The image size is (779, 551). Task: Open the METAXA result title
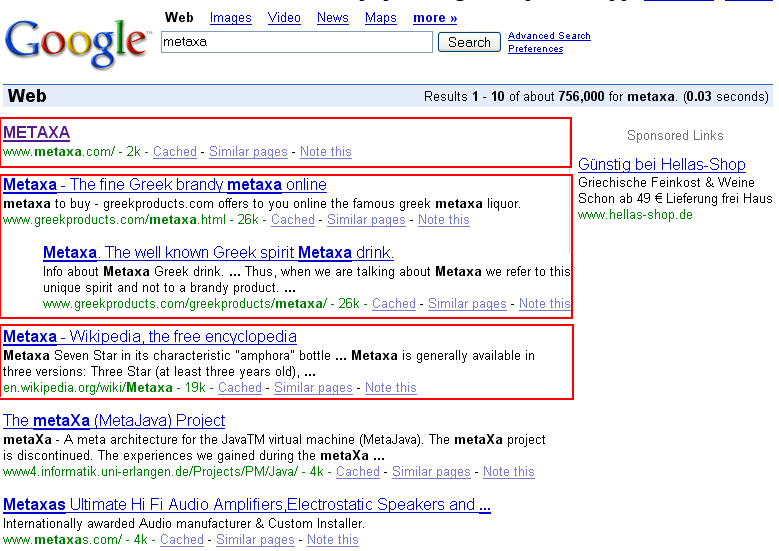[36, 133]
